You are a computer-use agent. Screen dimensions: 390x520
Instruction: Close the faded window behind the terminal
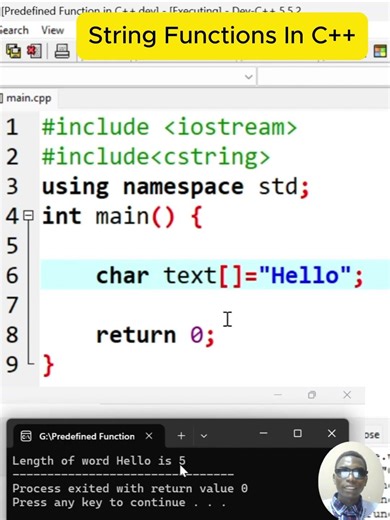[x=347, y=395]
